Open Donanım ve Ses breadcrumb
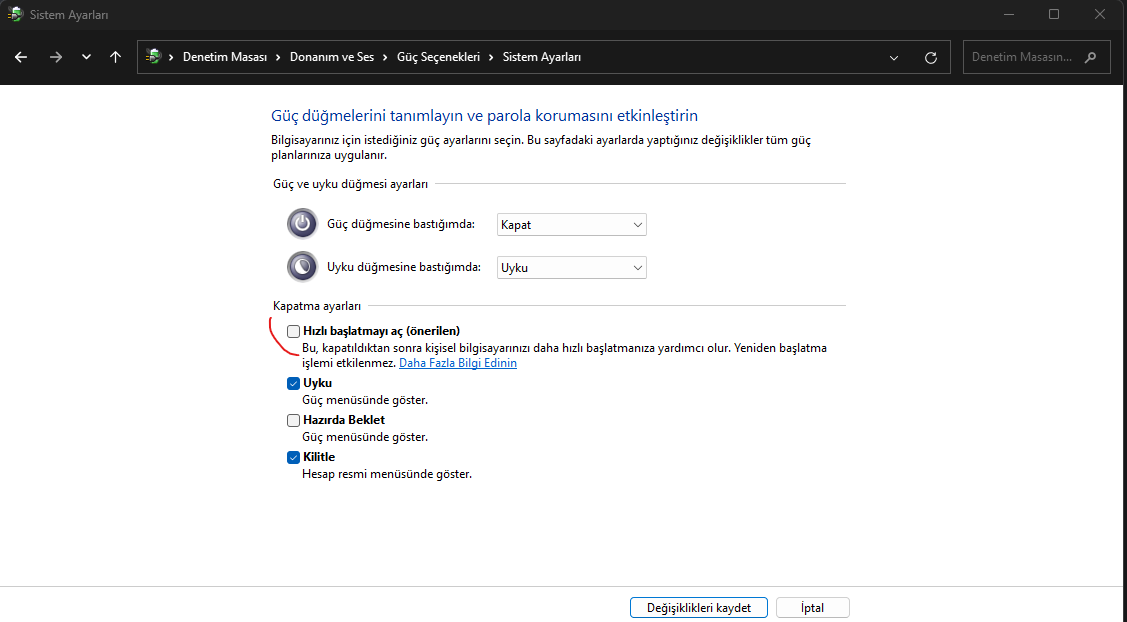Screen dimensions: 1127x622 point(332,57)
